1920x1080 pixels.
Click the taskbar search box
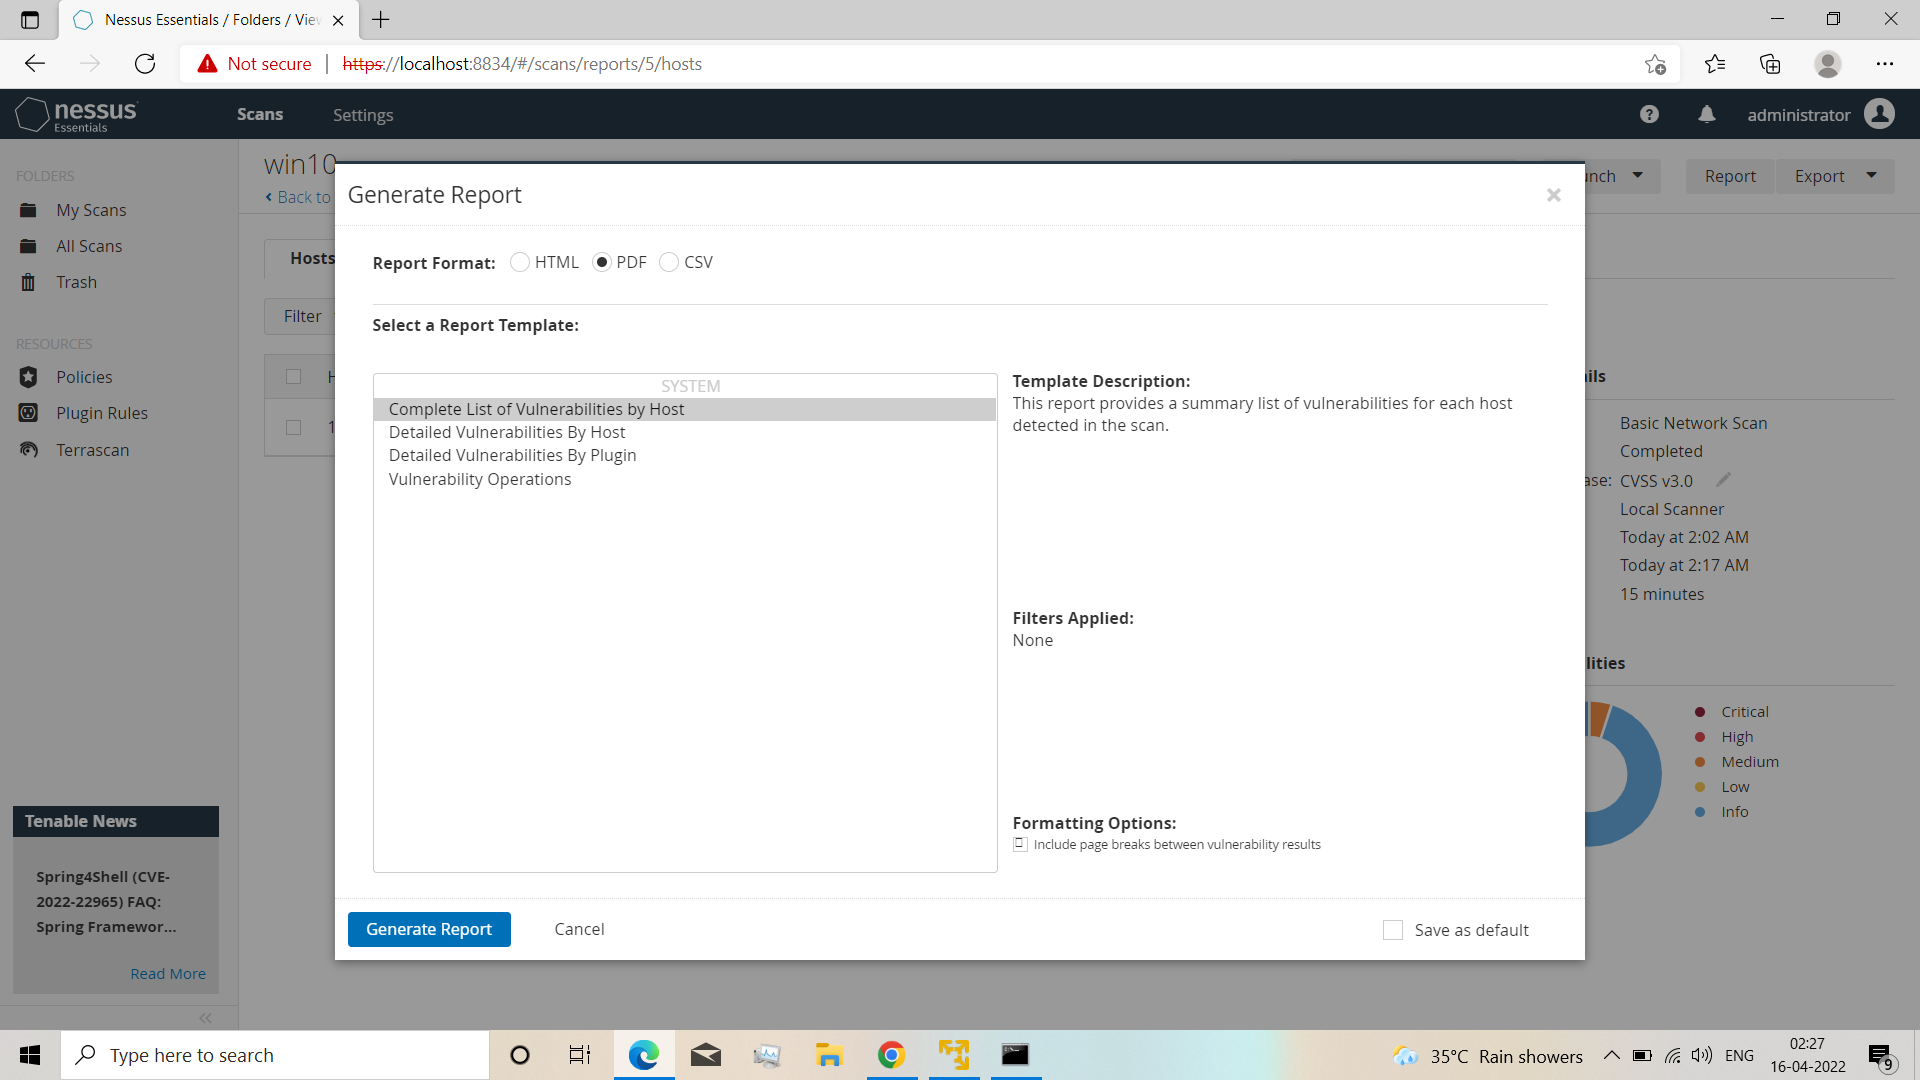click(275, 1055)
